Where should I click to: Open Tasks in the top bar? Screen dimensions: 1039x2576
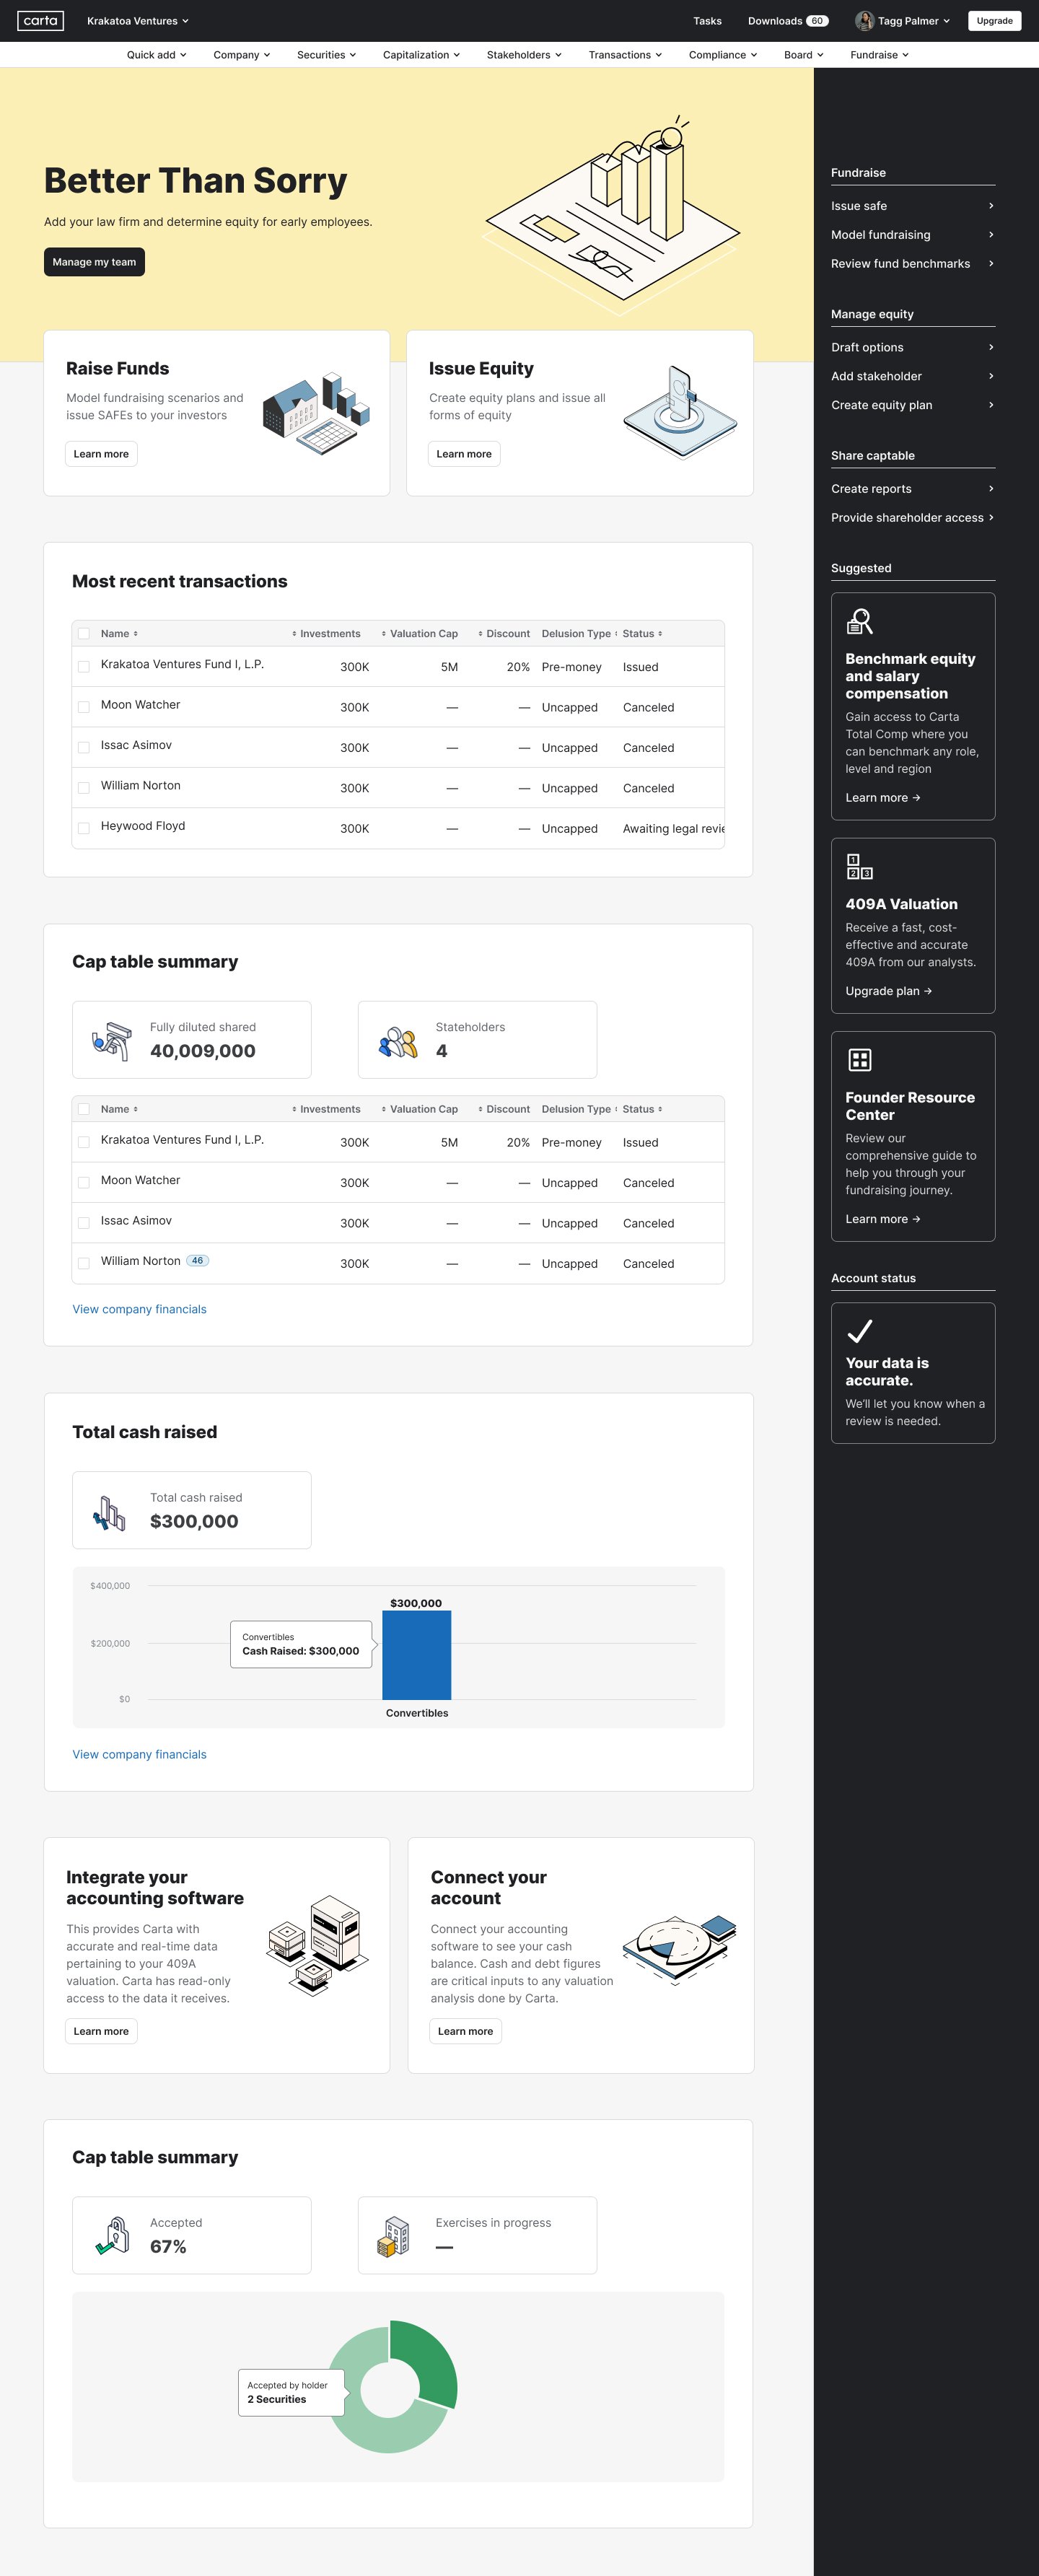[x=707, y=21]
